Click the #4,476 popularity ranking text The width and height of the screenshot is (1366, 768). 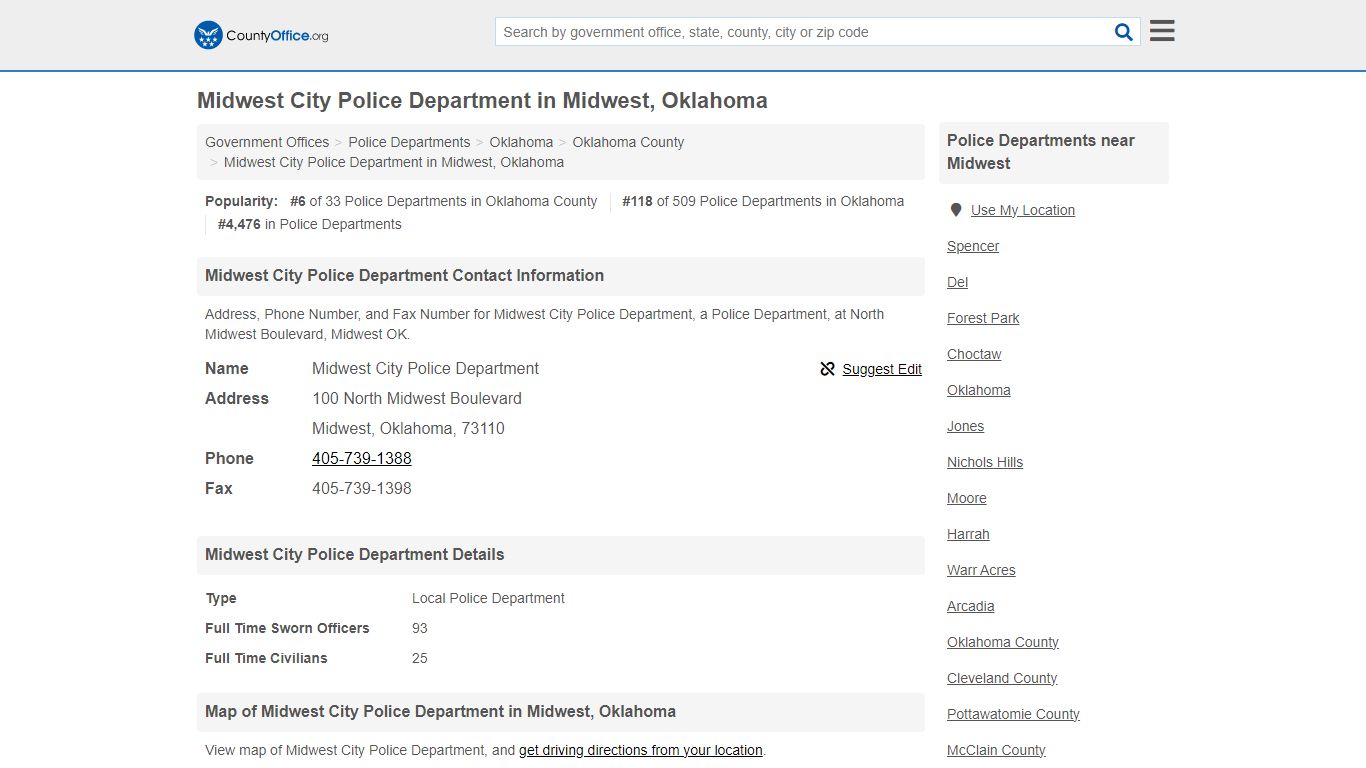click(x=309, y=224)
